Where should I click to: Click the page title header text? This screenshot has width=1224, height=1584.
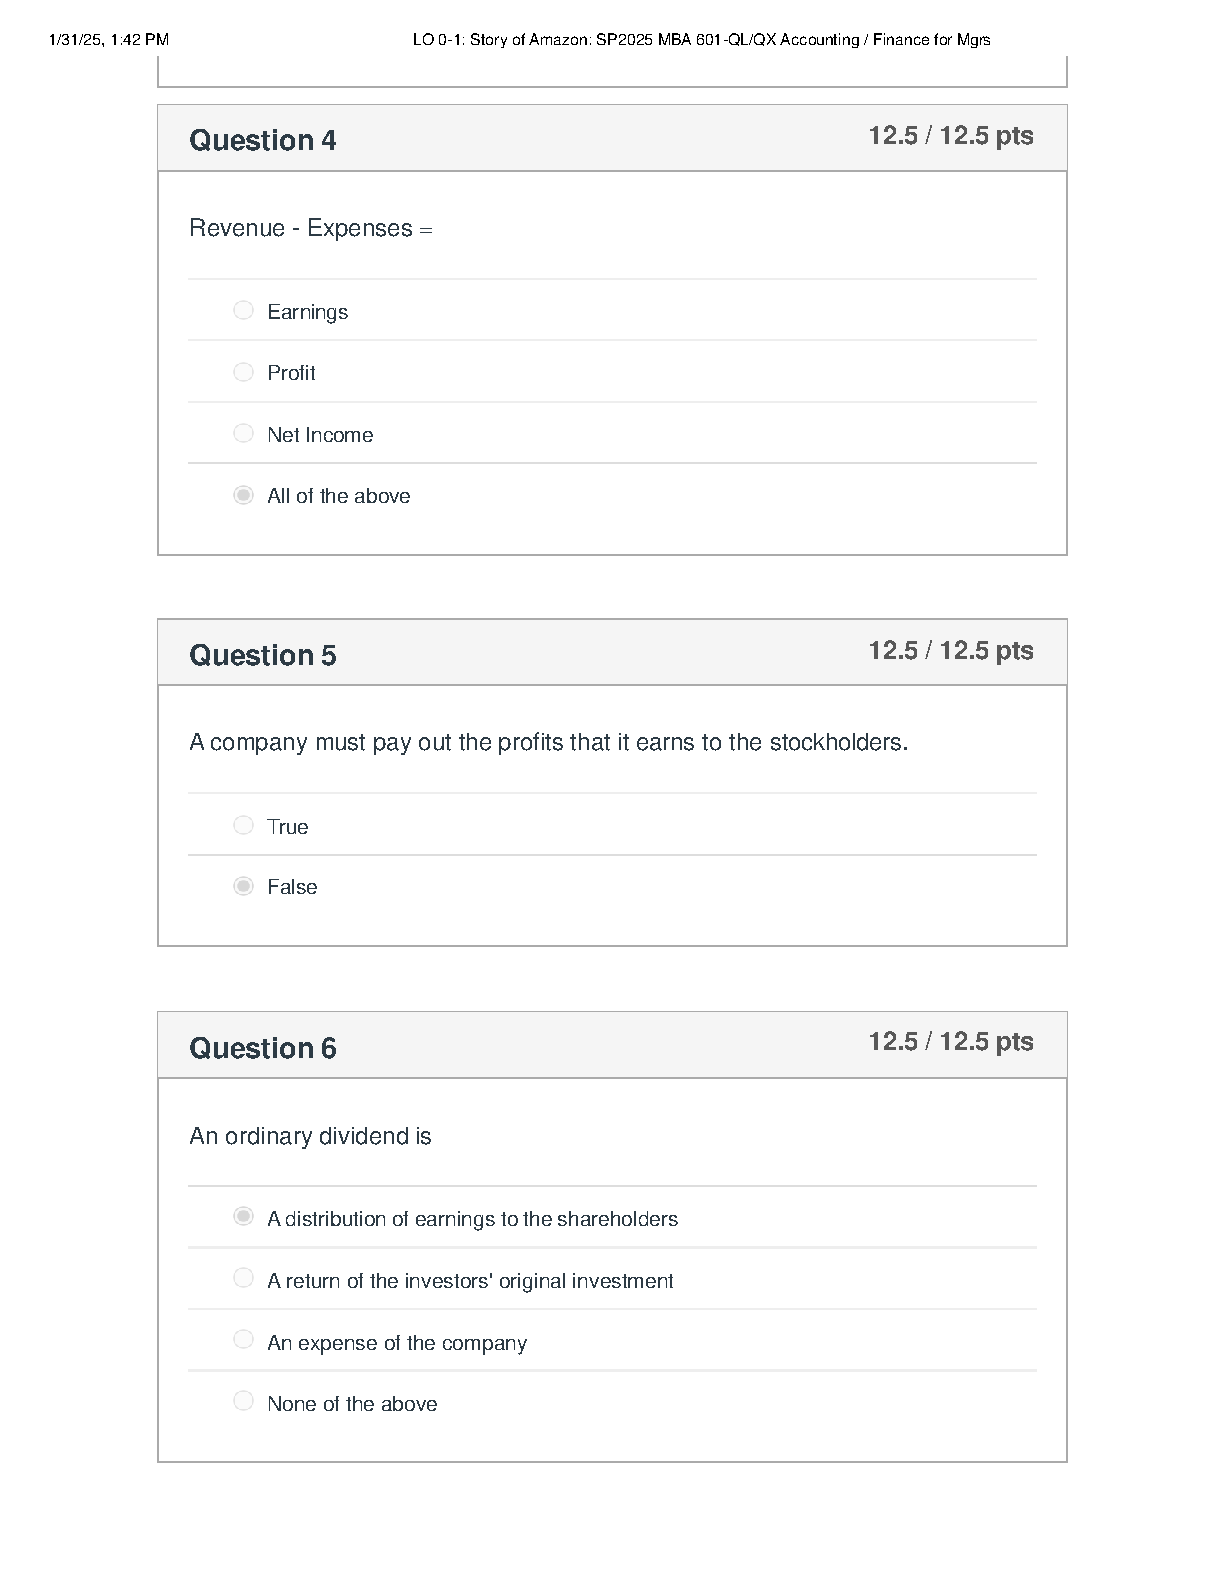point(701,40)
